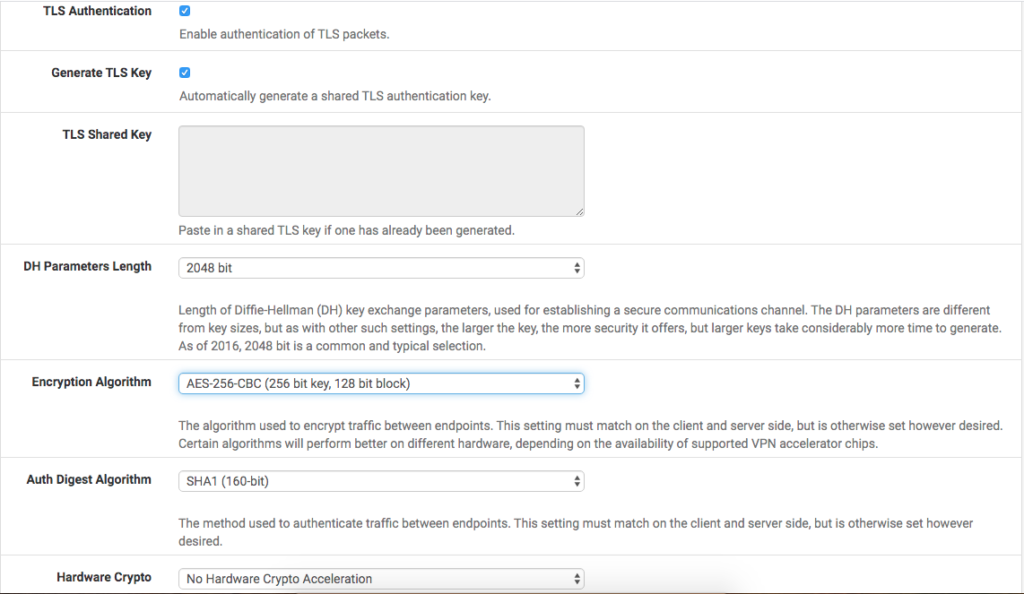Viewport: 1024px width, 594px height.
Task: Open the Encryption Algorithm AES-256-CBC dropdown
Action: pyautogui.click(x=381, y=383)
